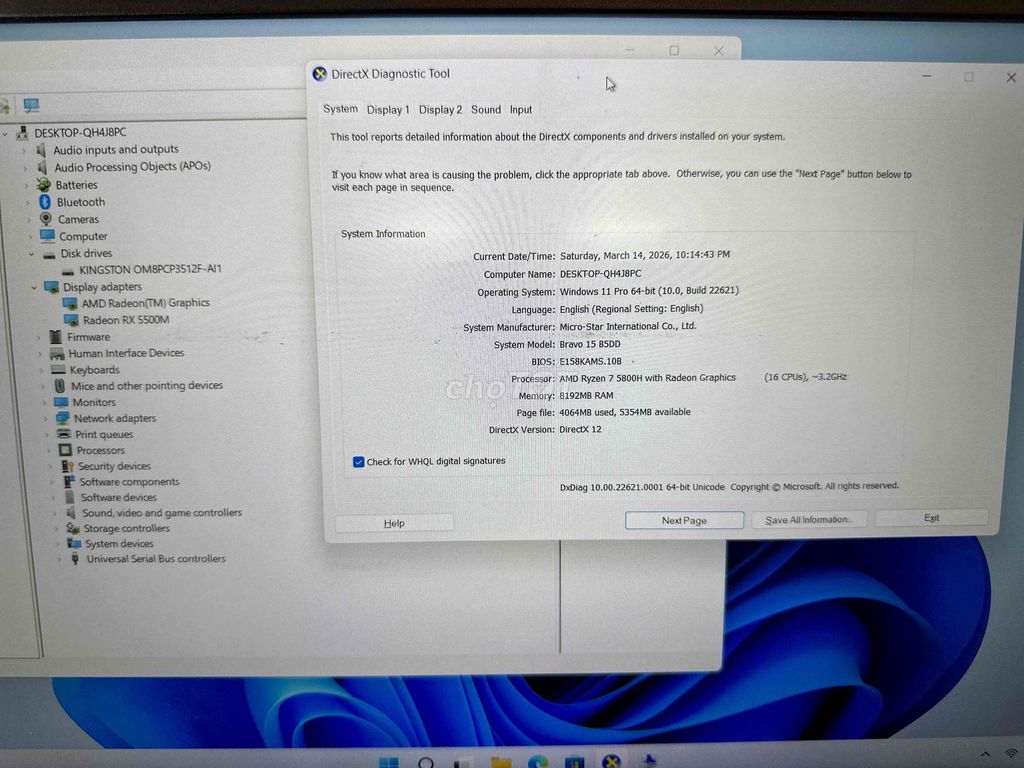
Task: Toggle Check for WHQL digital signatures
Action: 358,462
